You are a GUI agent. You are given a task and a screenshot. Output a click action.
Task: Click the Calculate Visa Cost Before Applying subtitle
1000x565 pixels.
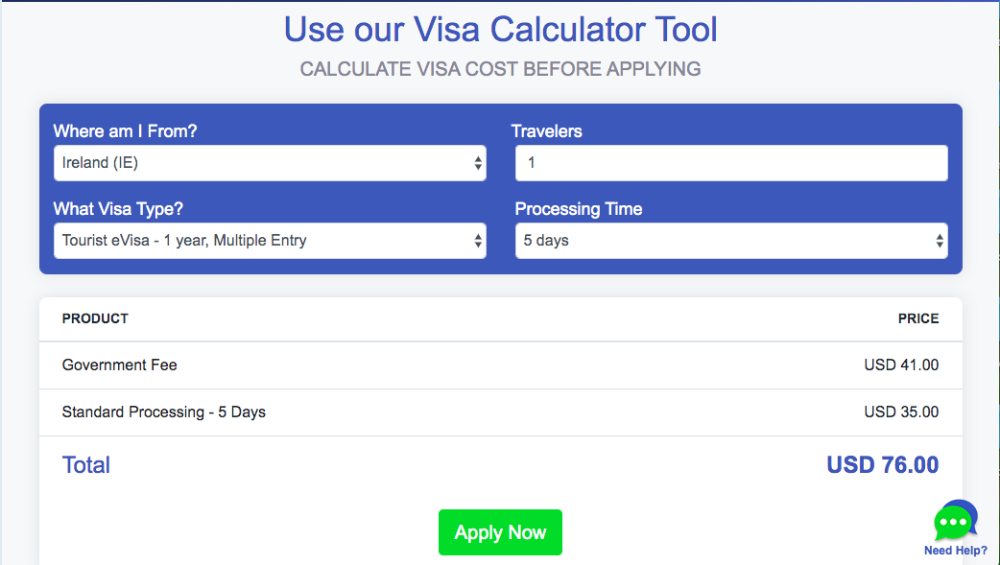click(501, 69)
